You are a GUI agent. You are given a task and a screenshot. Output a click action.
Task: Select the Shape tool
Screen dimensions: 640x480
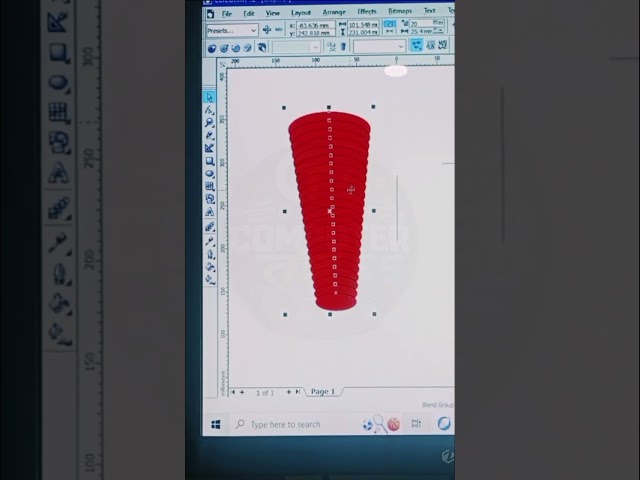[x=210, y=110]
